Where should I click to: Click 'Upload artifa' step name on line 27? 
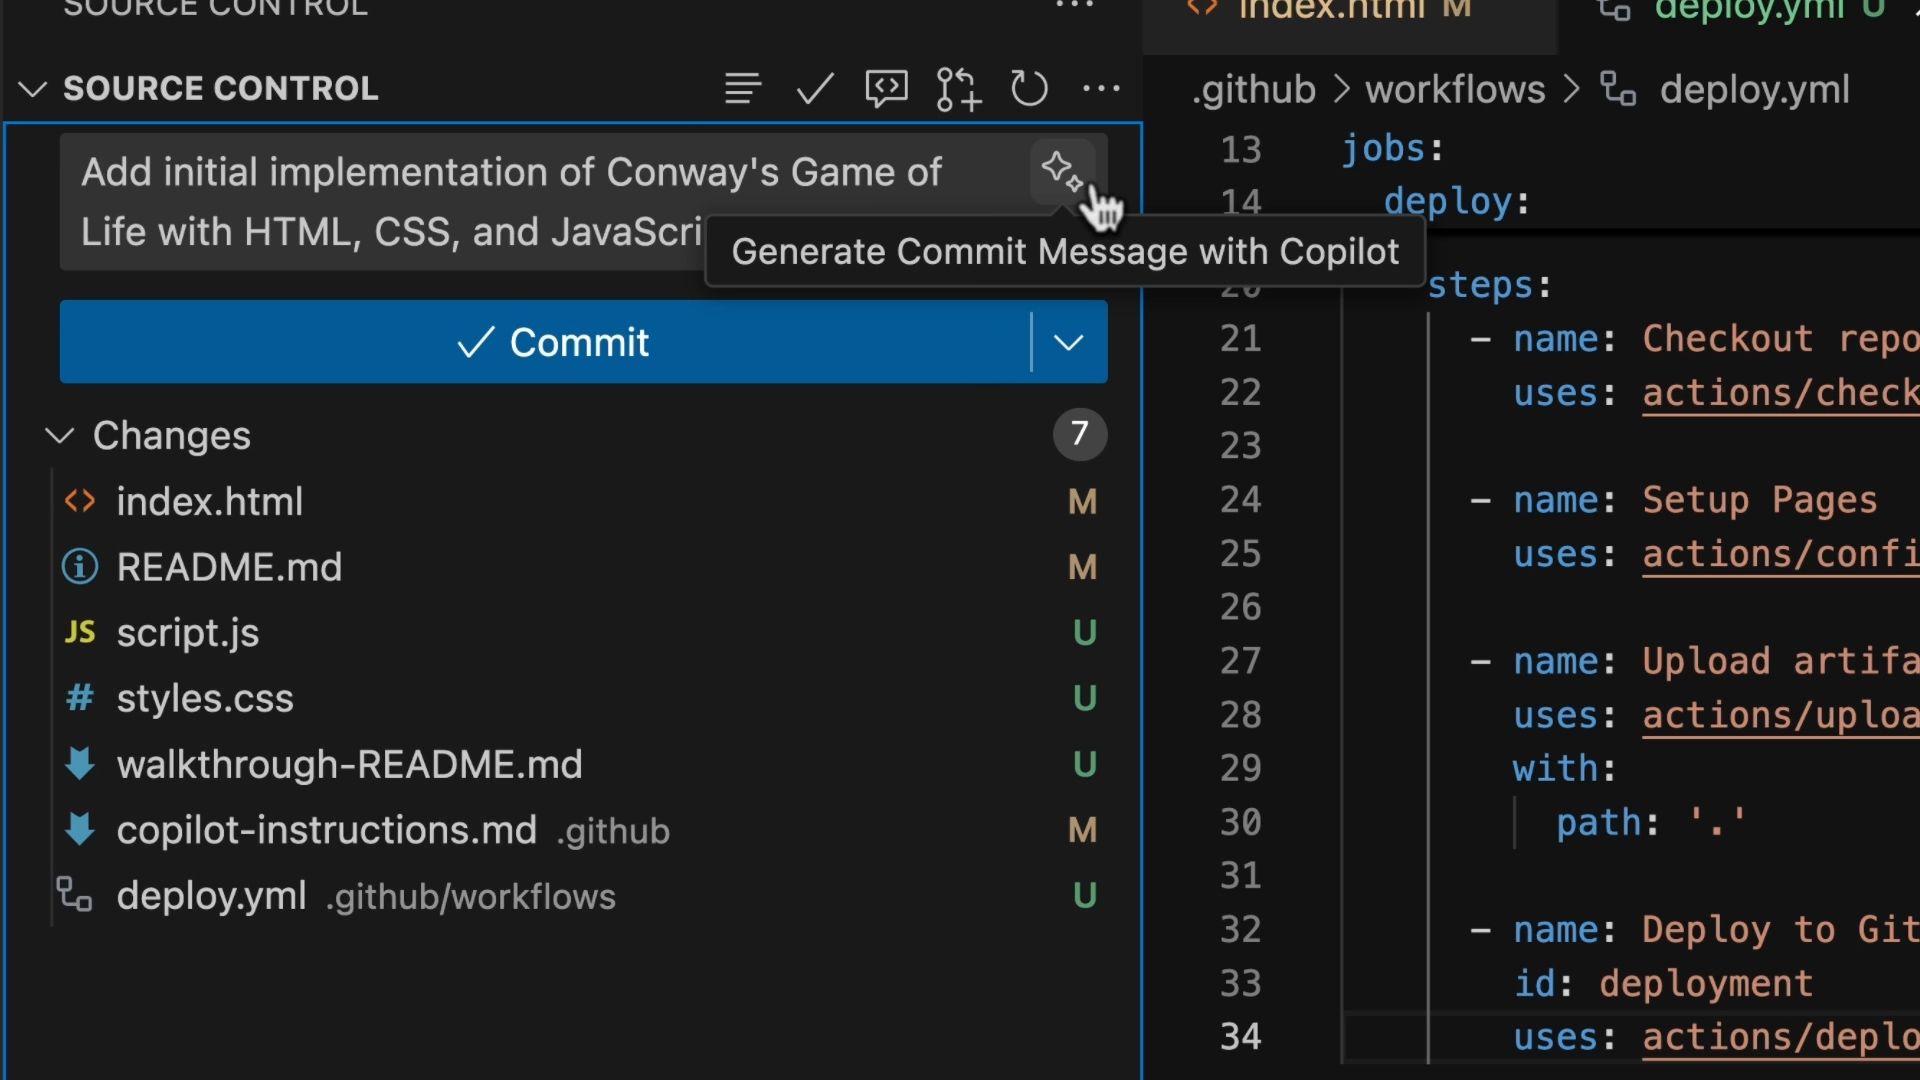[x=1781, y=661]
